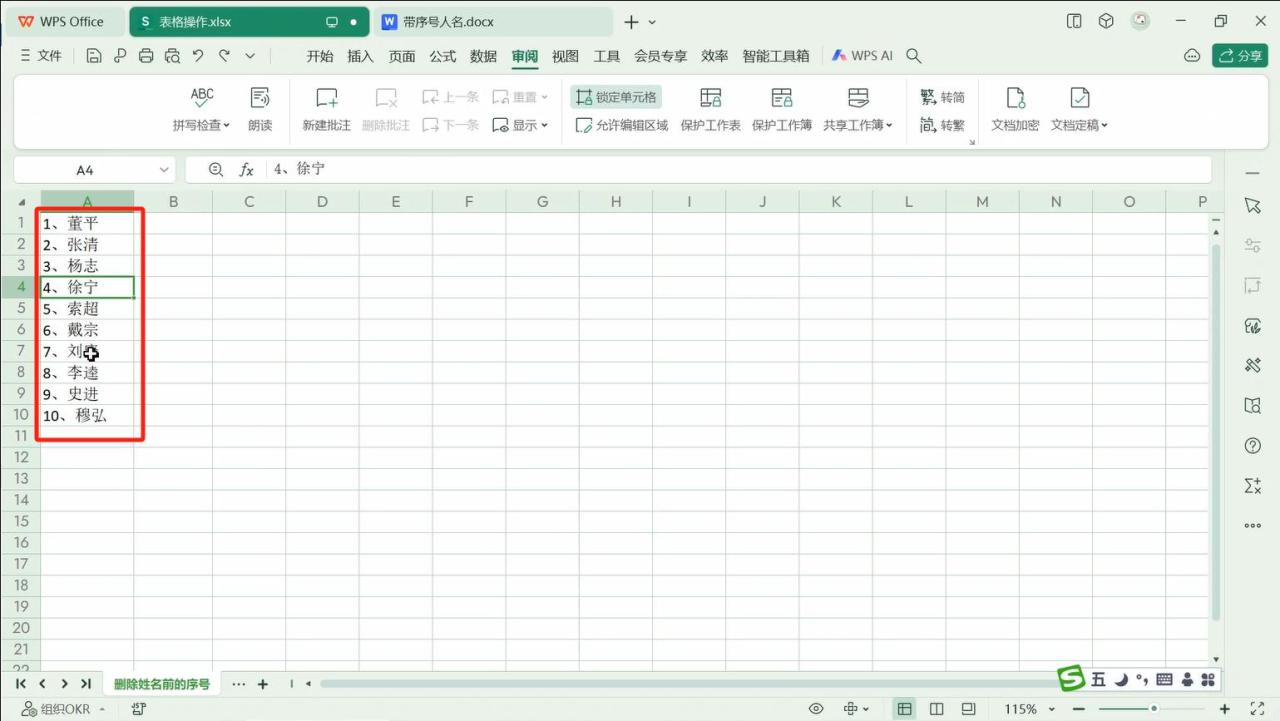Click the 新建批注 new comment icon

[327, 98]
